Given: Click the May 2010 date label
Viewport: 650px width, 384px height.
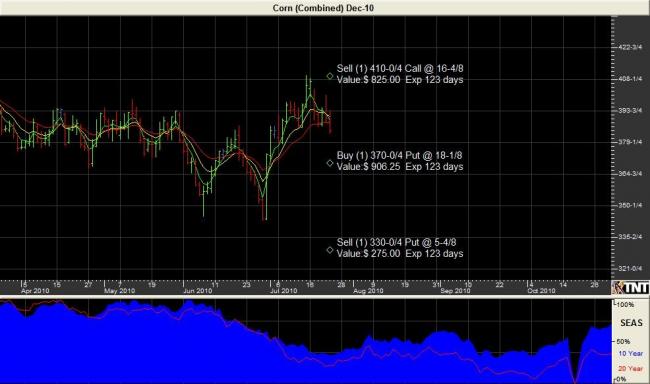Looking at the screenshot, I should [119, 291].
